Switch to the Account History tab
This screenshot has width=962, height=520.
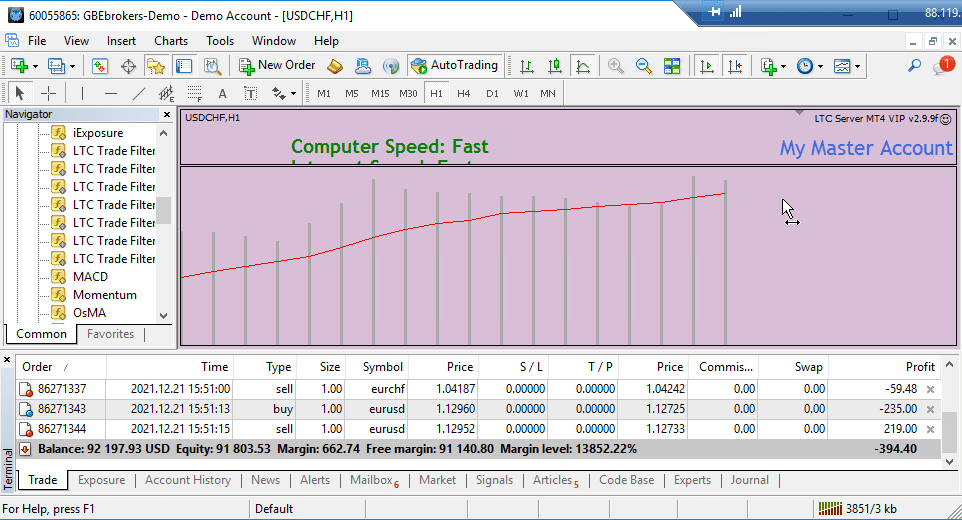click(188, 480)
